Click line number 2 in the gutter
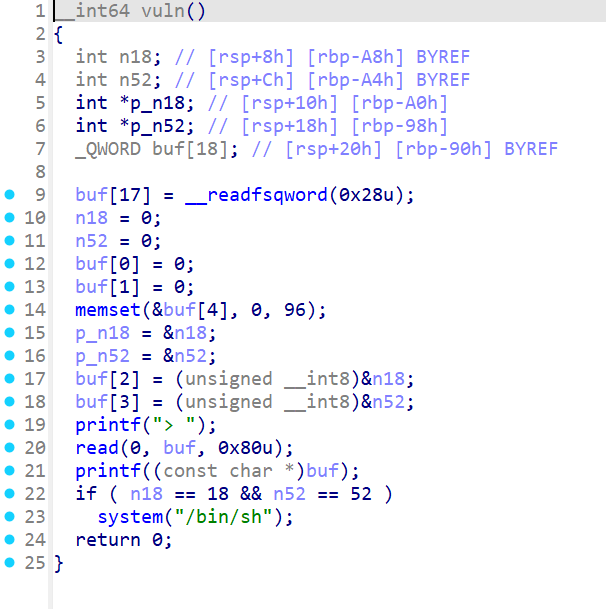Screen dimensions: 606x609 40,34
